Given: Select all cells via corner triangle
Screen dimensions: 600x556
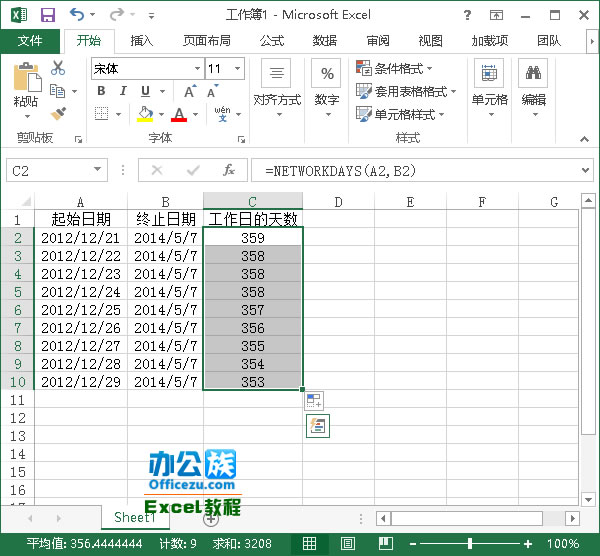Looking at the screenshot, I should [x=25, y=201].
